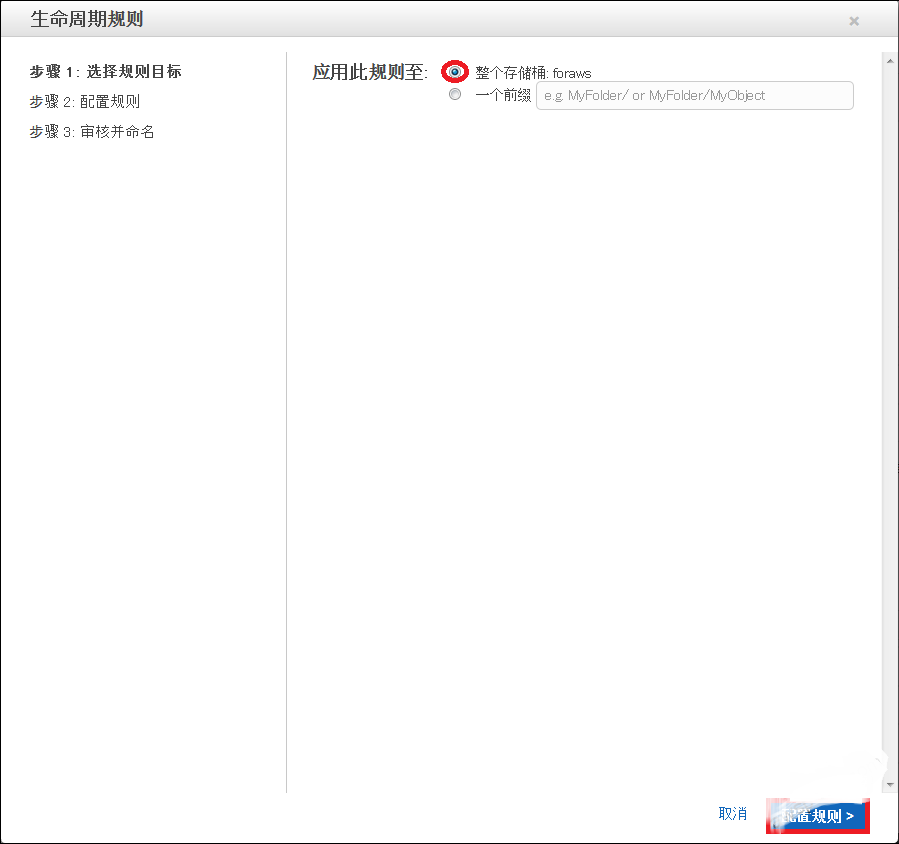Select the 整个存储桶 radio button
899x844 pixels.
pyautogui.click(x=455, y=72)
